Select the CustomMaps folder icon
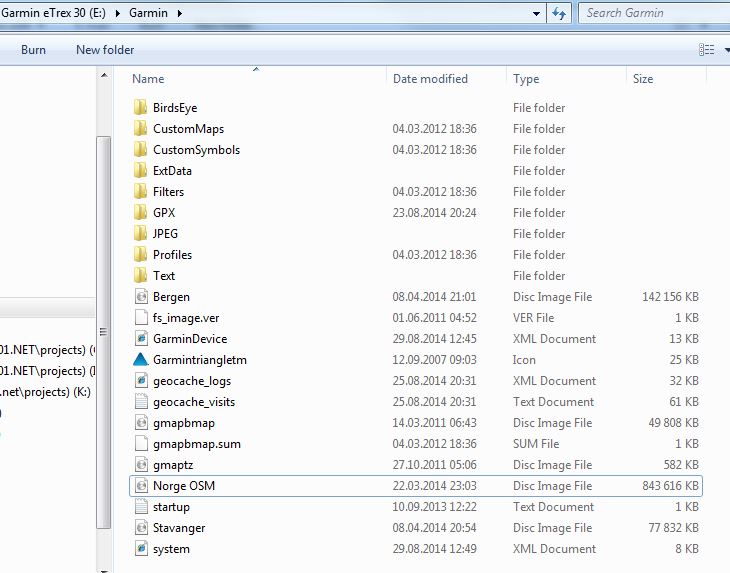 point(140,128)
